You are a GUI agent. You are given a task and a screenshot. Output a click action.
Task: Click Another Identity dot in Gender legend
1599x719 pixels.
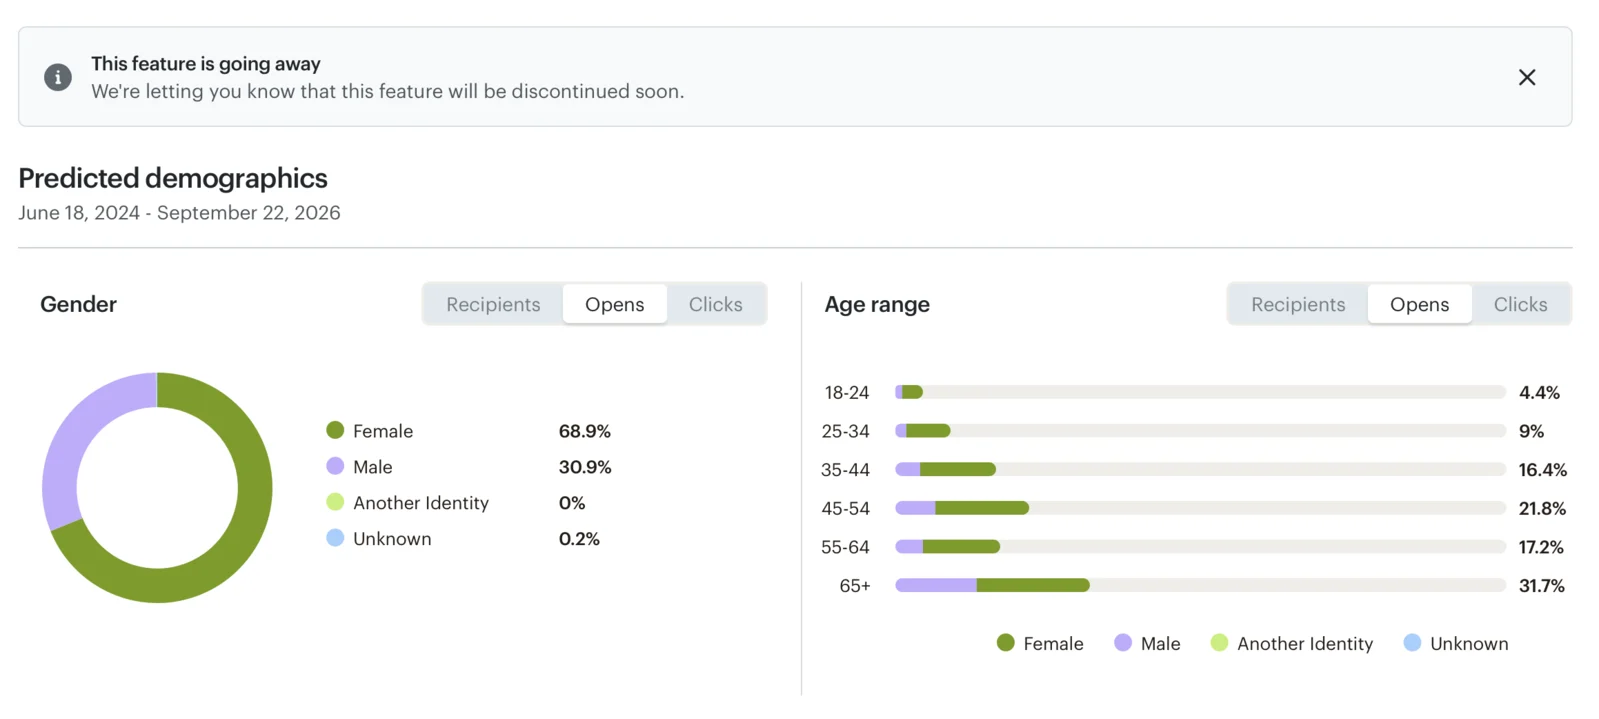[335, 502]
